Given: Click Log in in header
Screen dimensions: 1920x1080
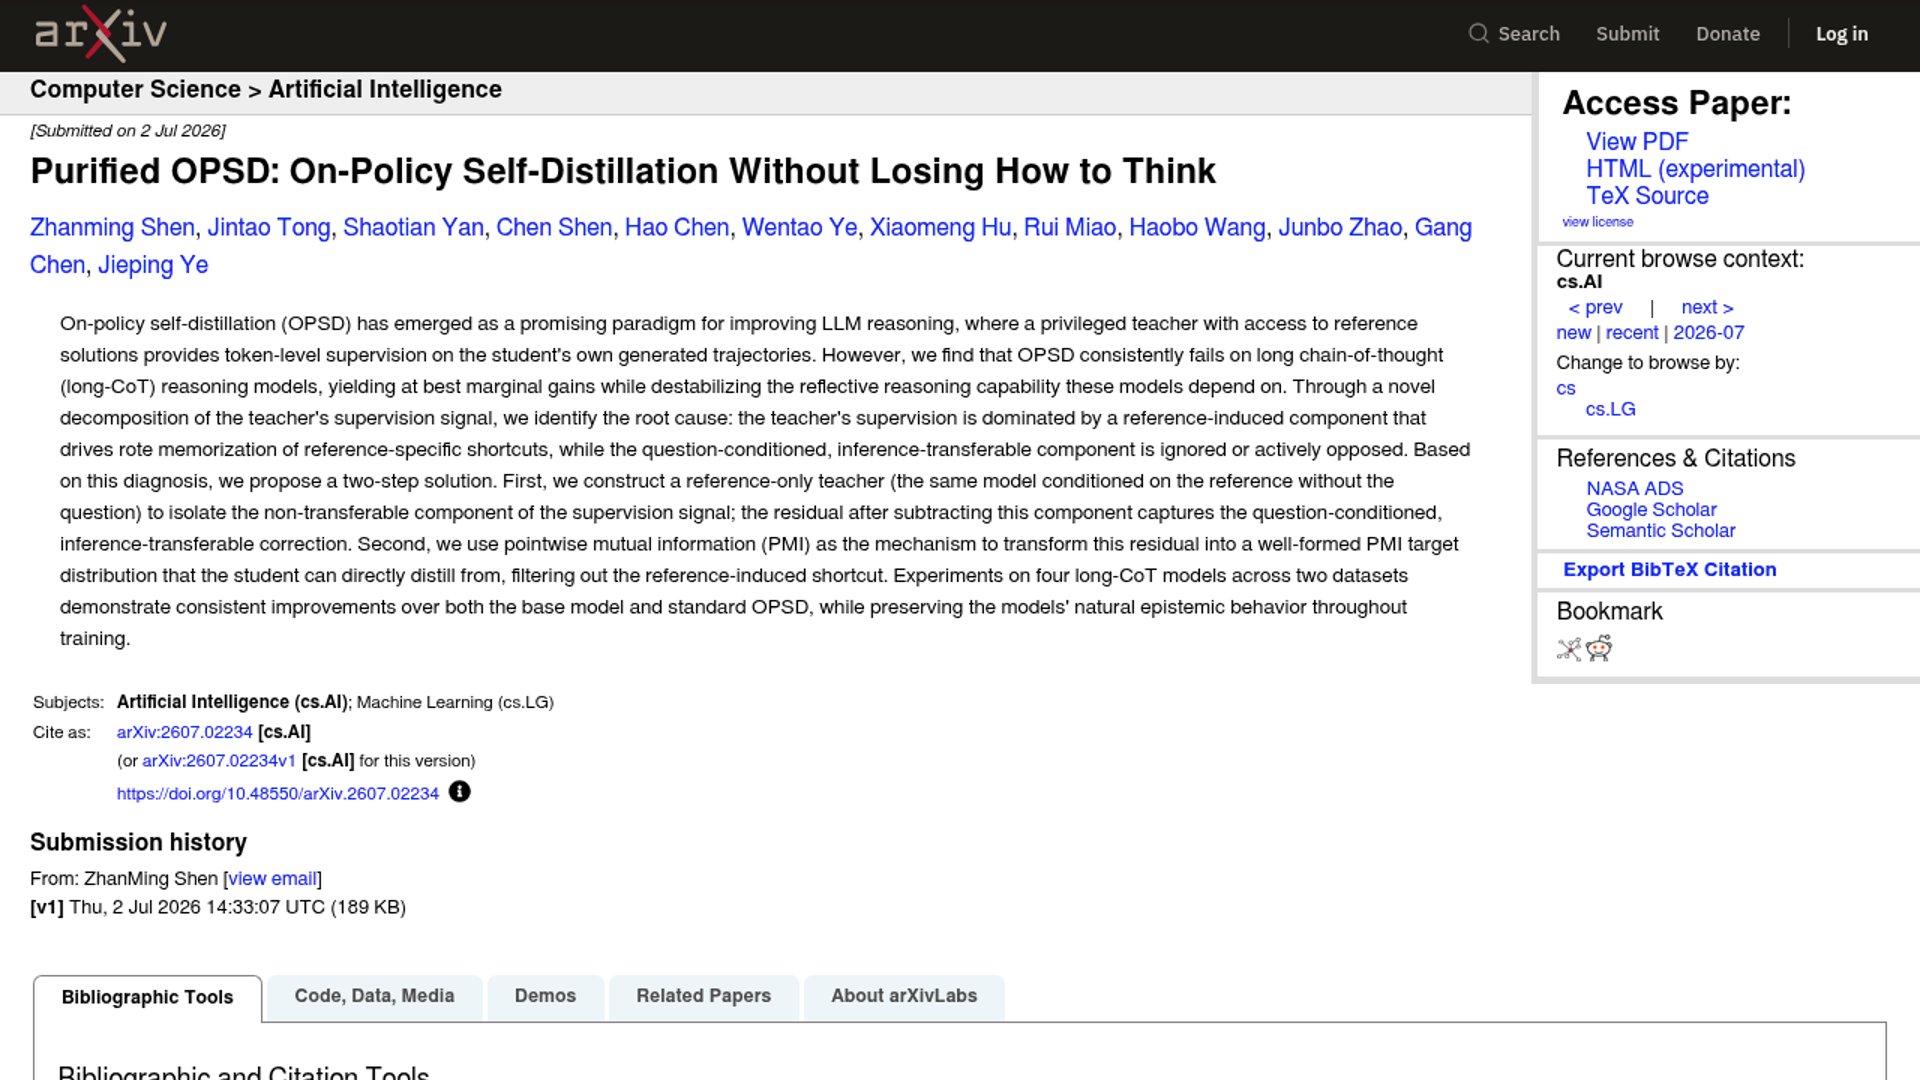Looking at the screenshot, I should pos(1841,34).
